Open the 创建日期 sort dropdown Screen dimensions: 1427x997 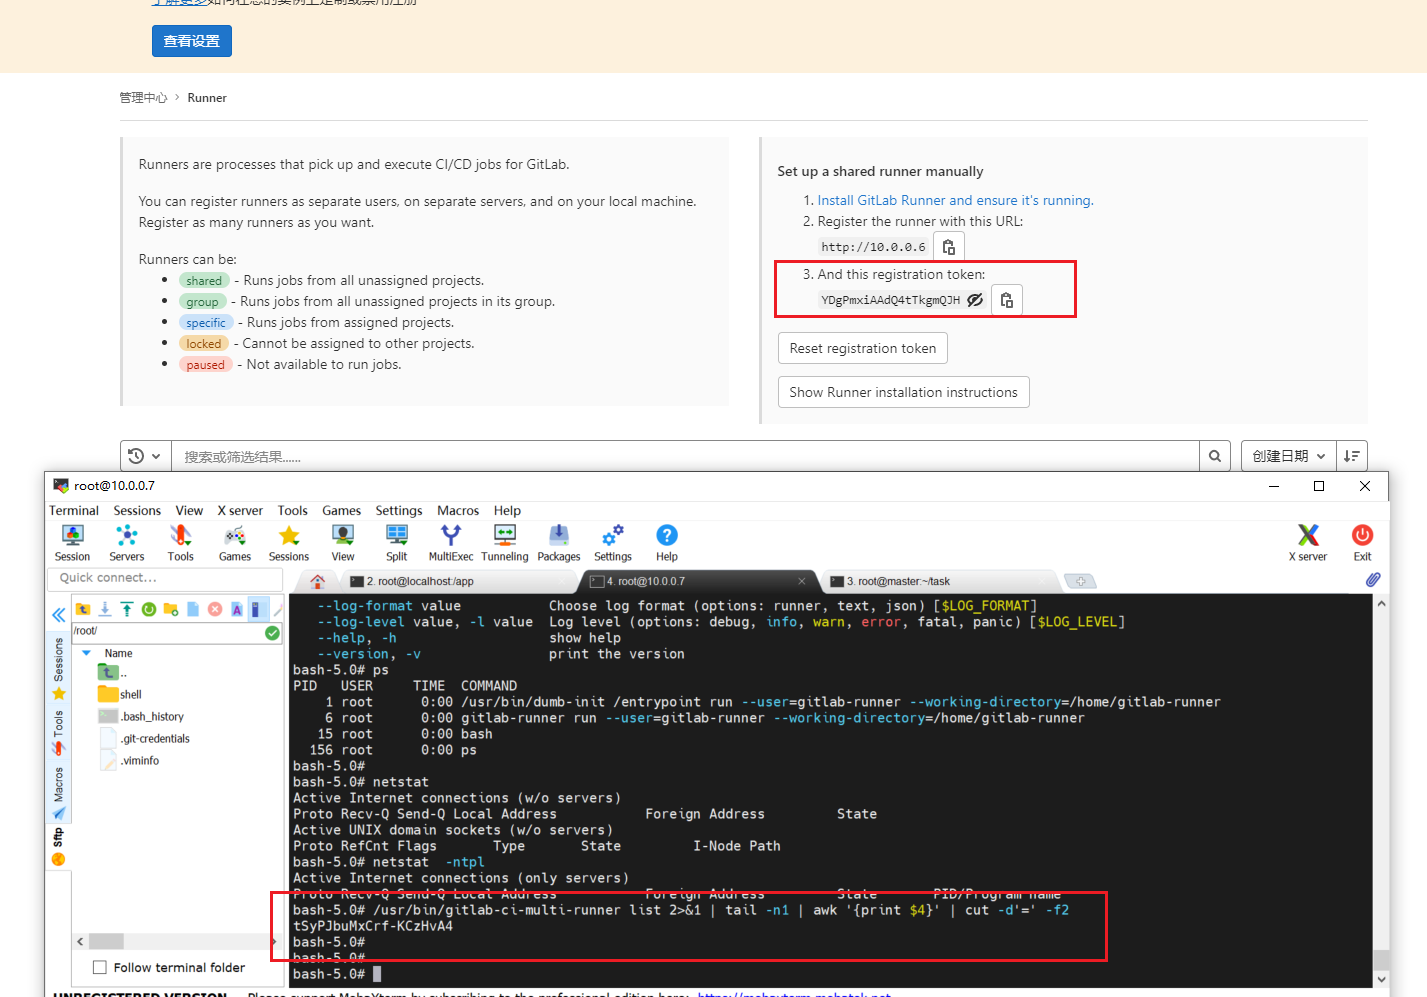(1288, 456)
